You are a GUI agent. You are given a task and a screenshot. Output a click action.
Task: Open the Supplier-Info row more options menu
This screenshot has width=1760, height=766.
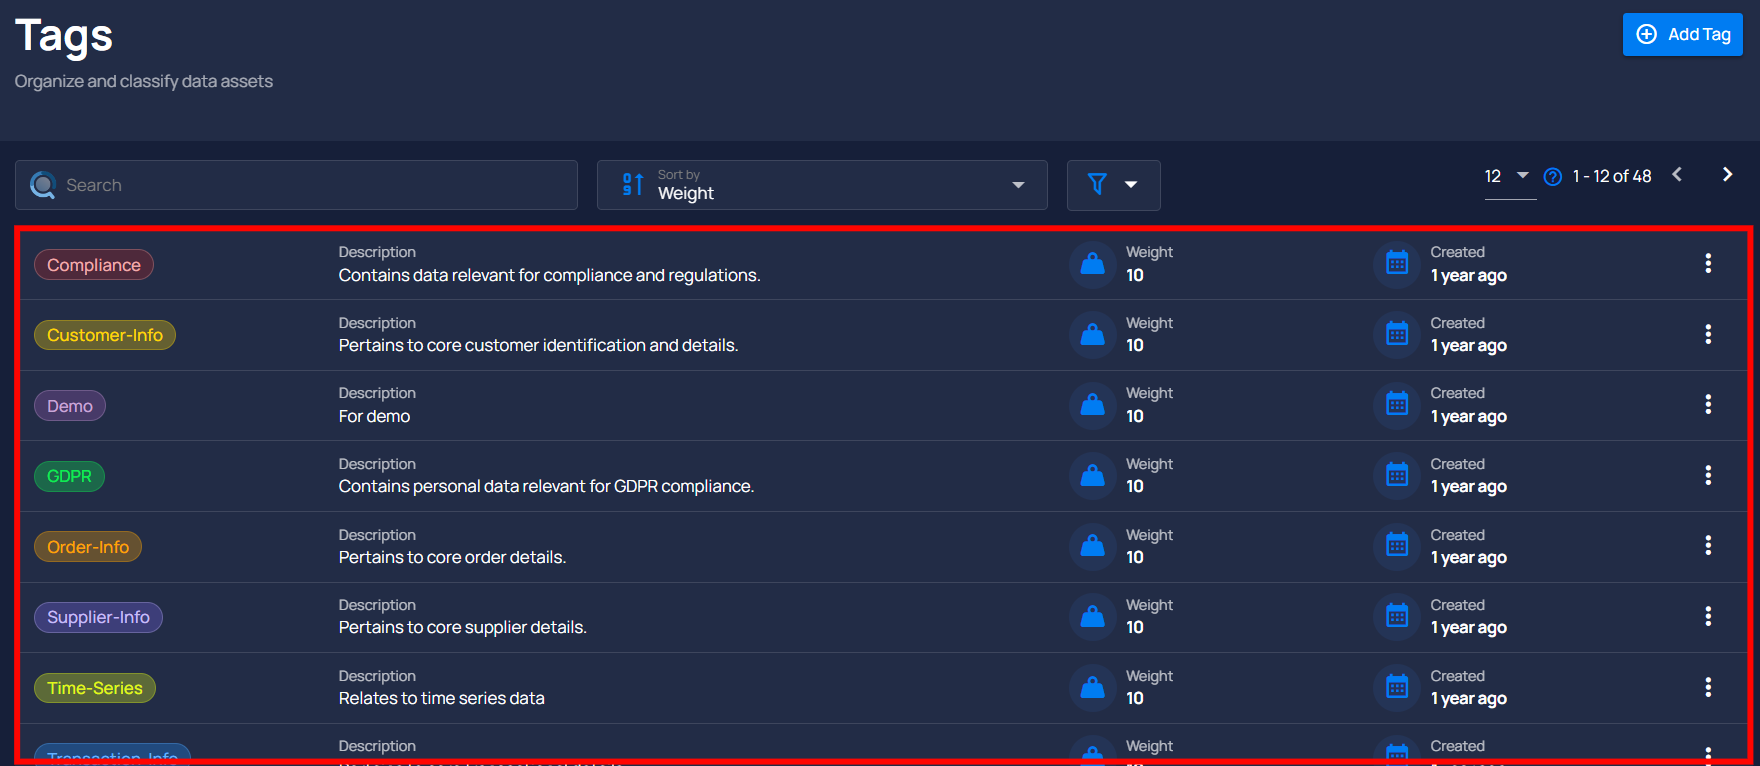[x=1708, y=616]
